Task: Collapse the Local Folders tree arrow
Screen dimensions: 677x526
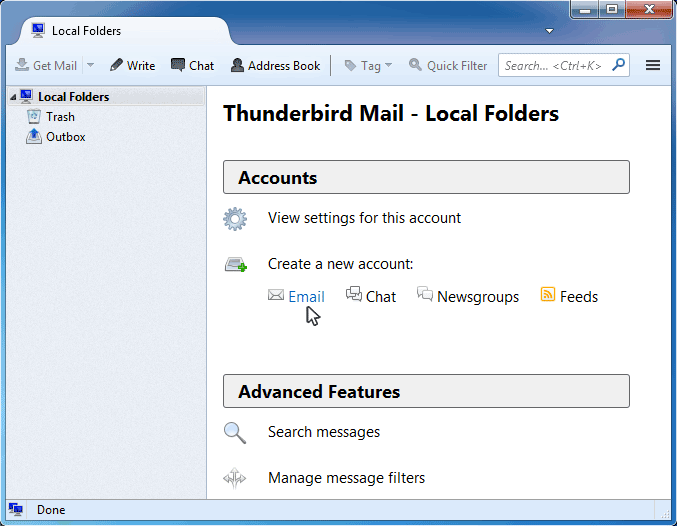Action: coord(13,97)
